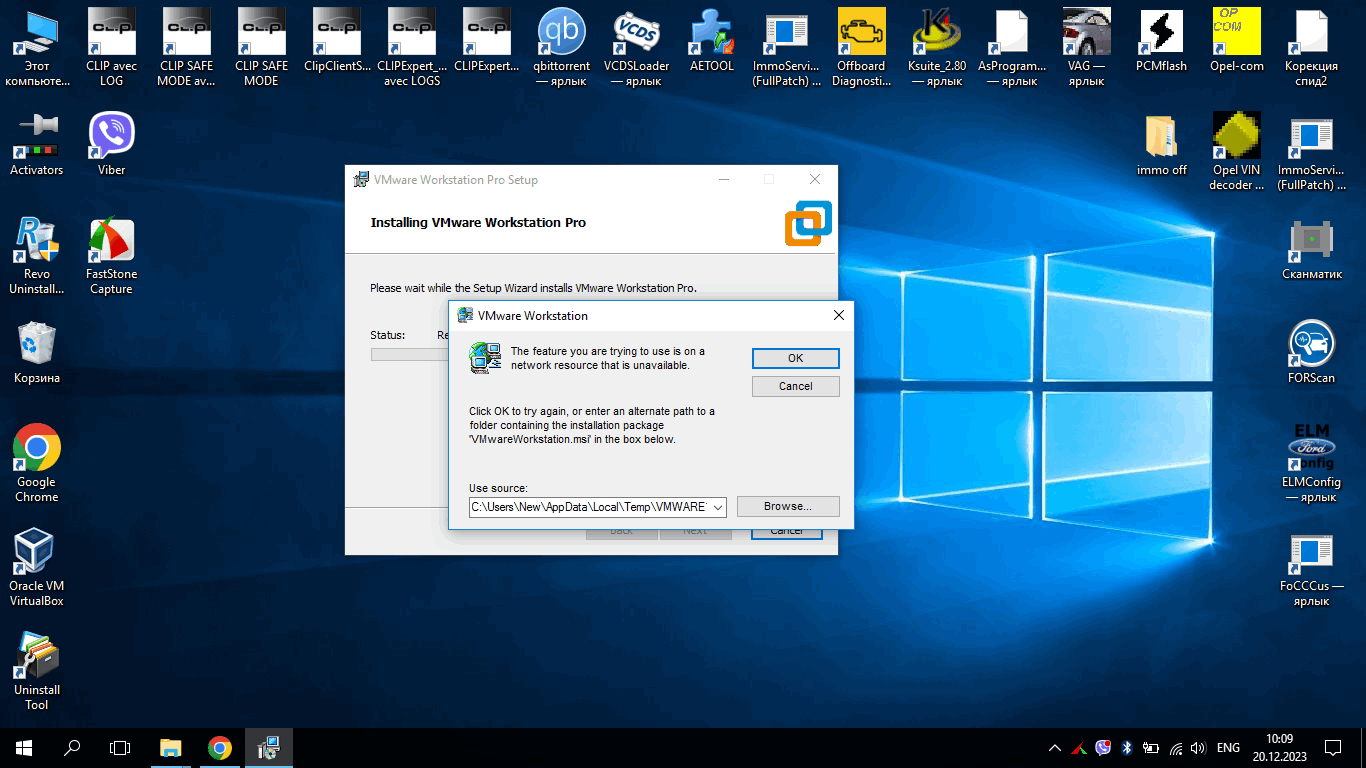Viewport: 1366px width, 768px height.
Task: Click OK to retry the installation
Action: click(795, 358)
